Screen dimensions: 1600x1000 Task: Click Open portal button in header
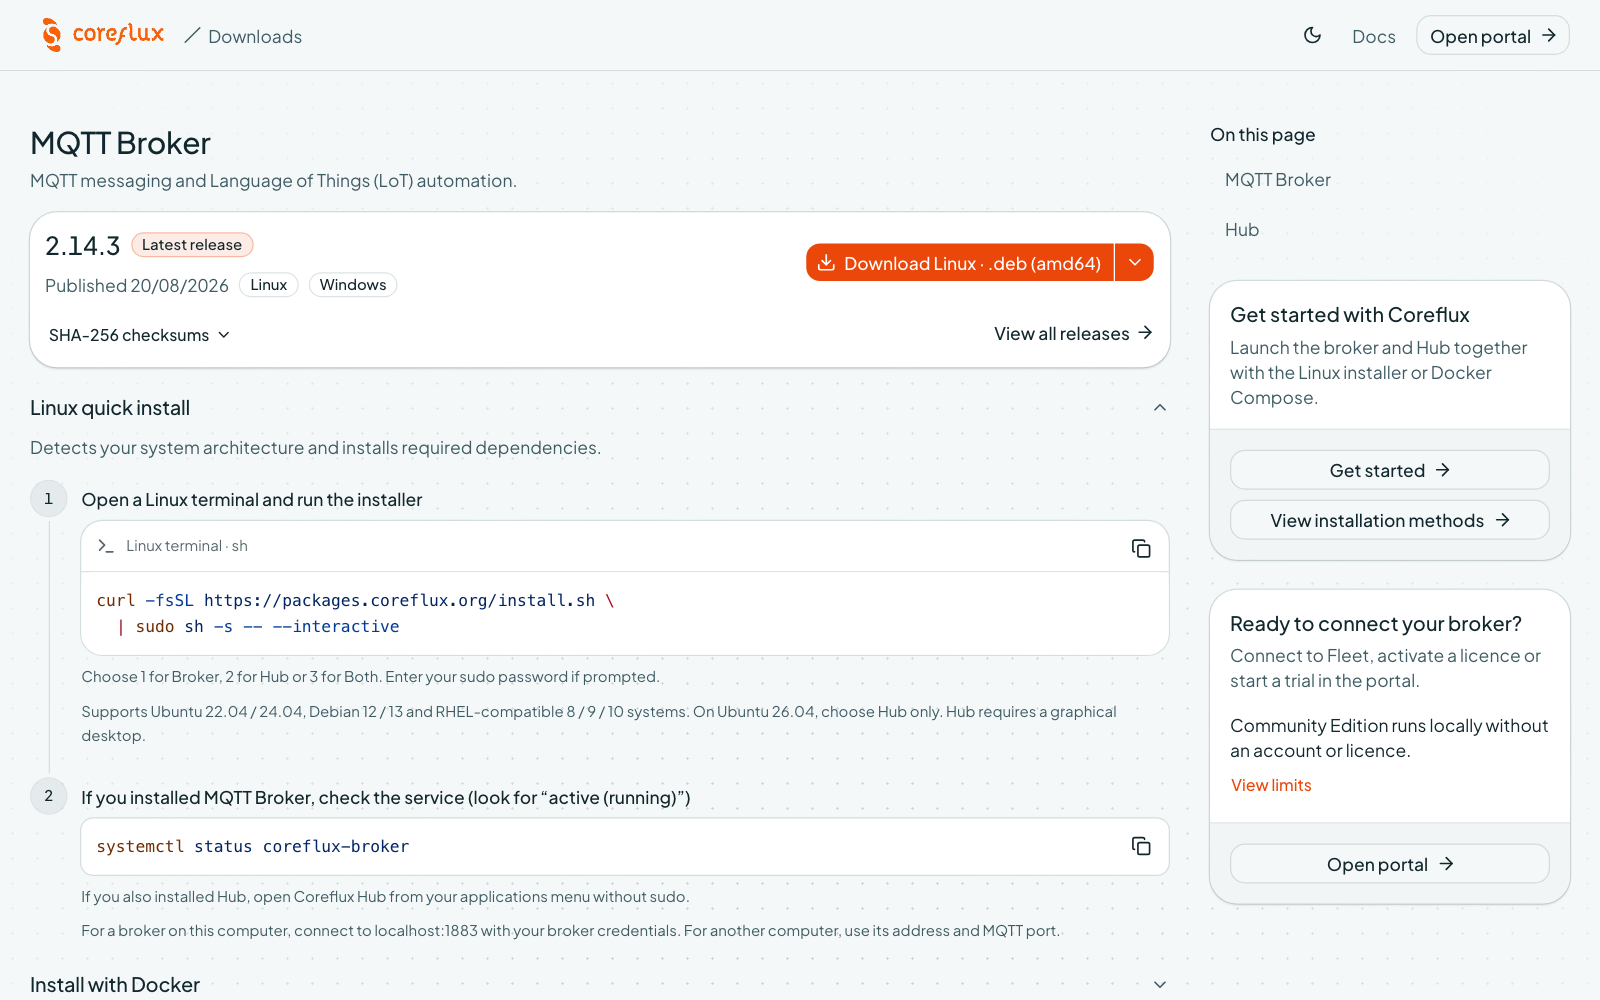[1492, 36]
